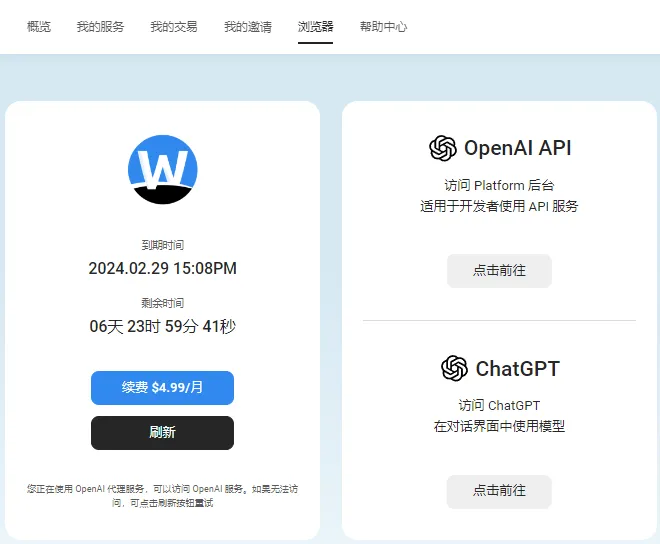
Task: Click 点击前往 under ChatGPT
Action: pos(499,491)
